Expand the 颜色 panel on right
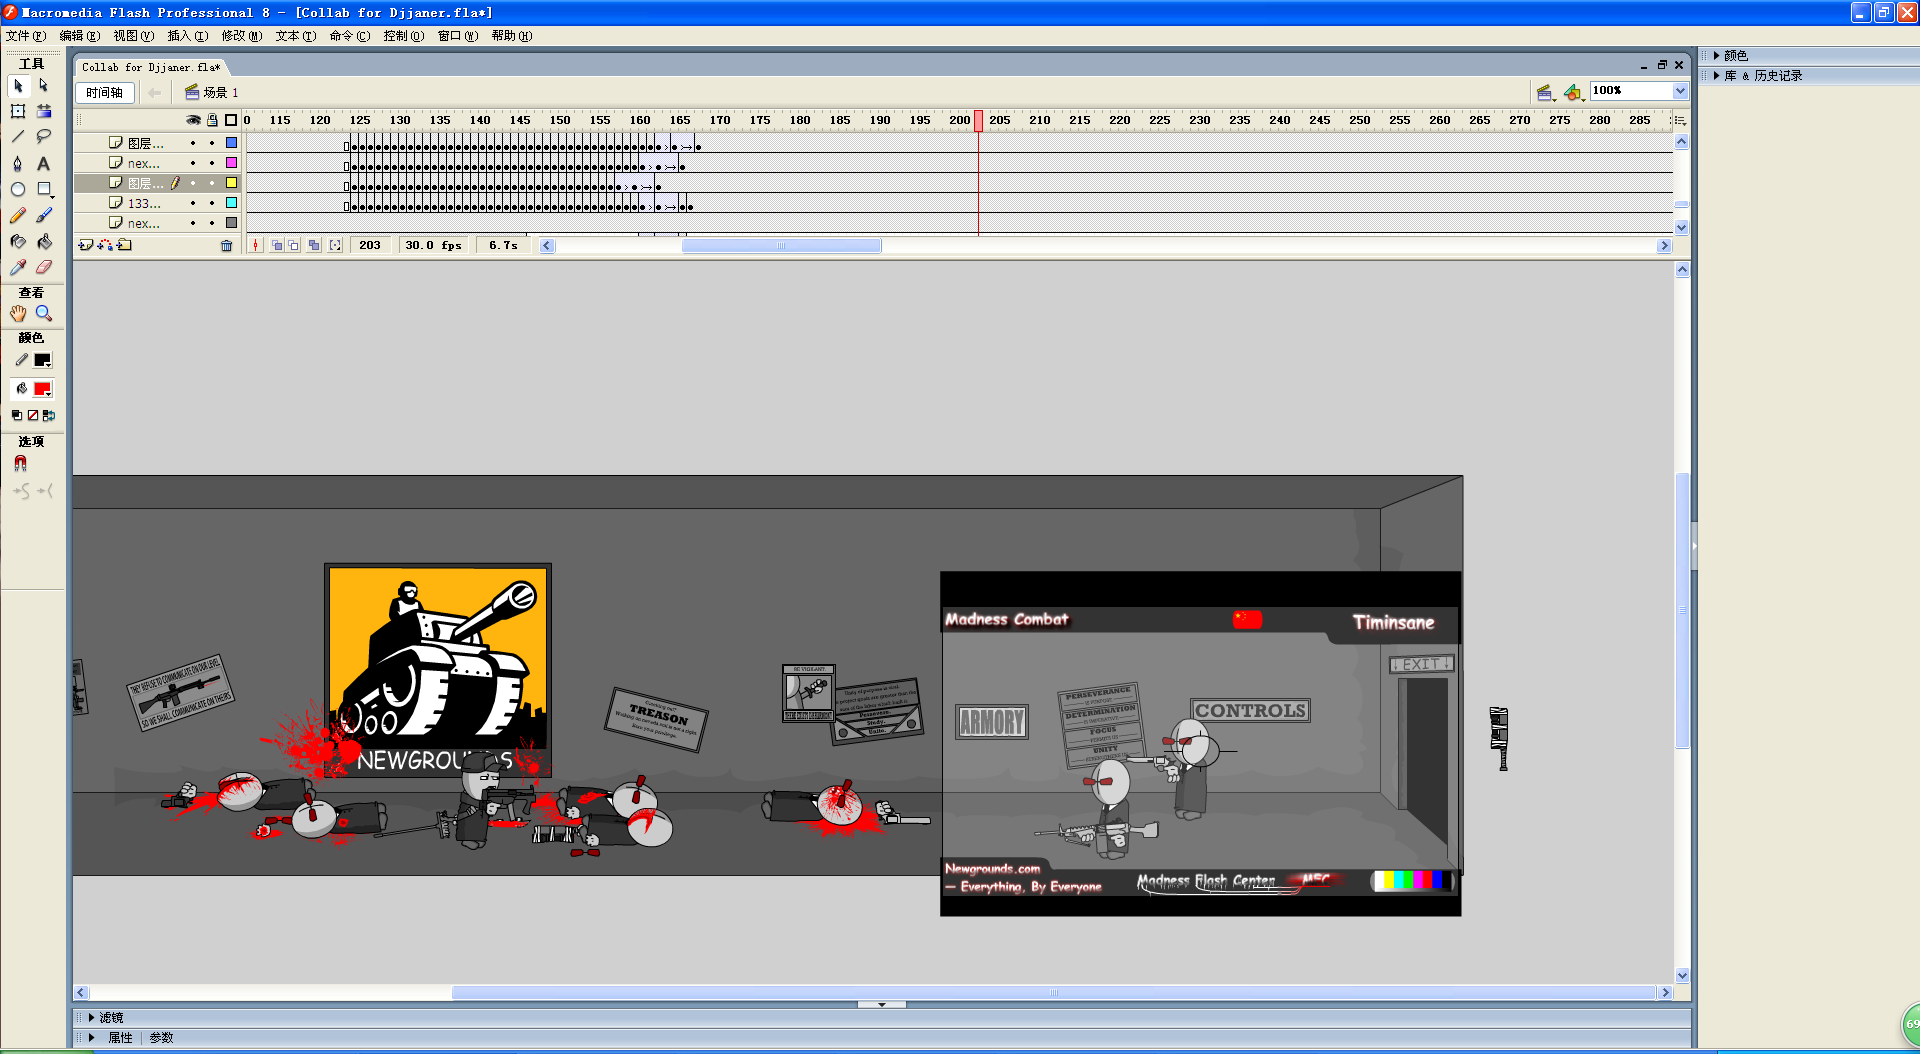Viewport: 1920px width, 1054px height. click(x=1716, y=56)
